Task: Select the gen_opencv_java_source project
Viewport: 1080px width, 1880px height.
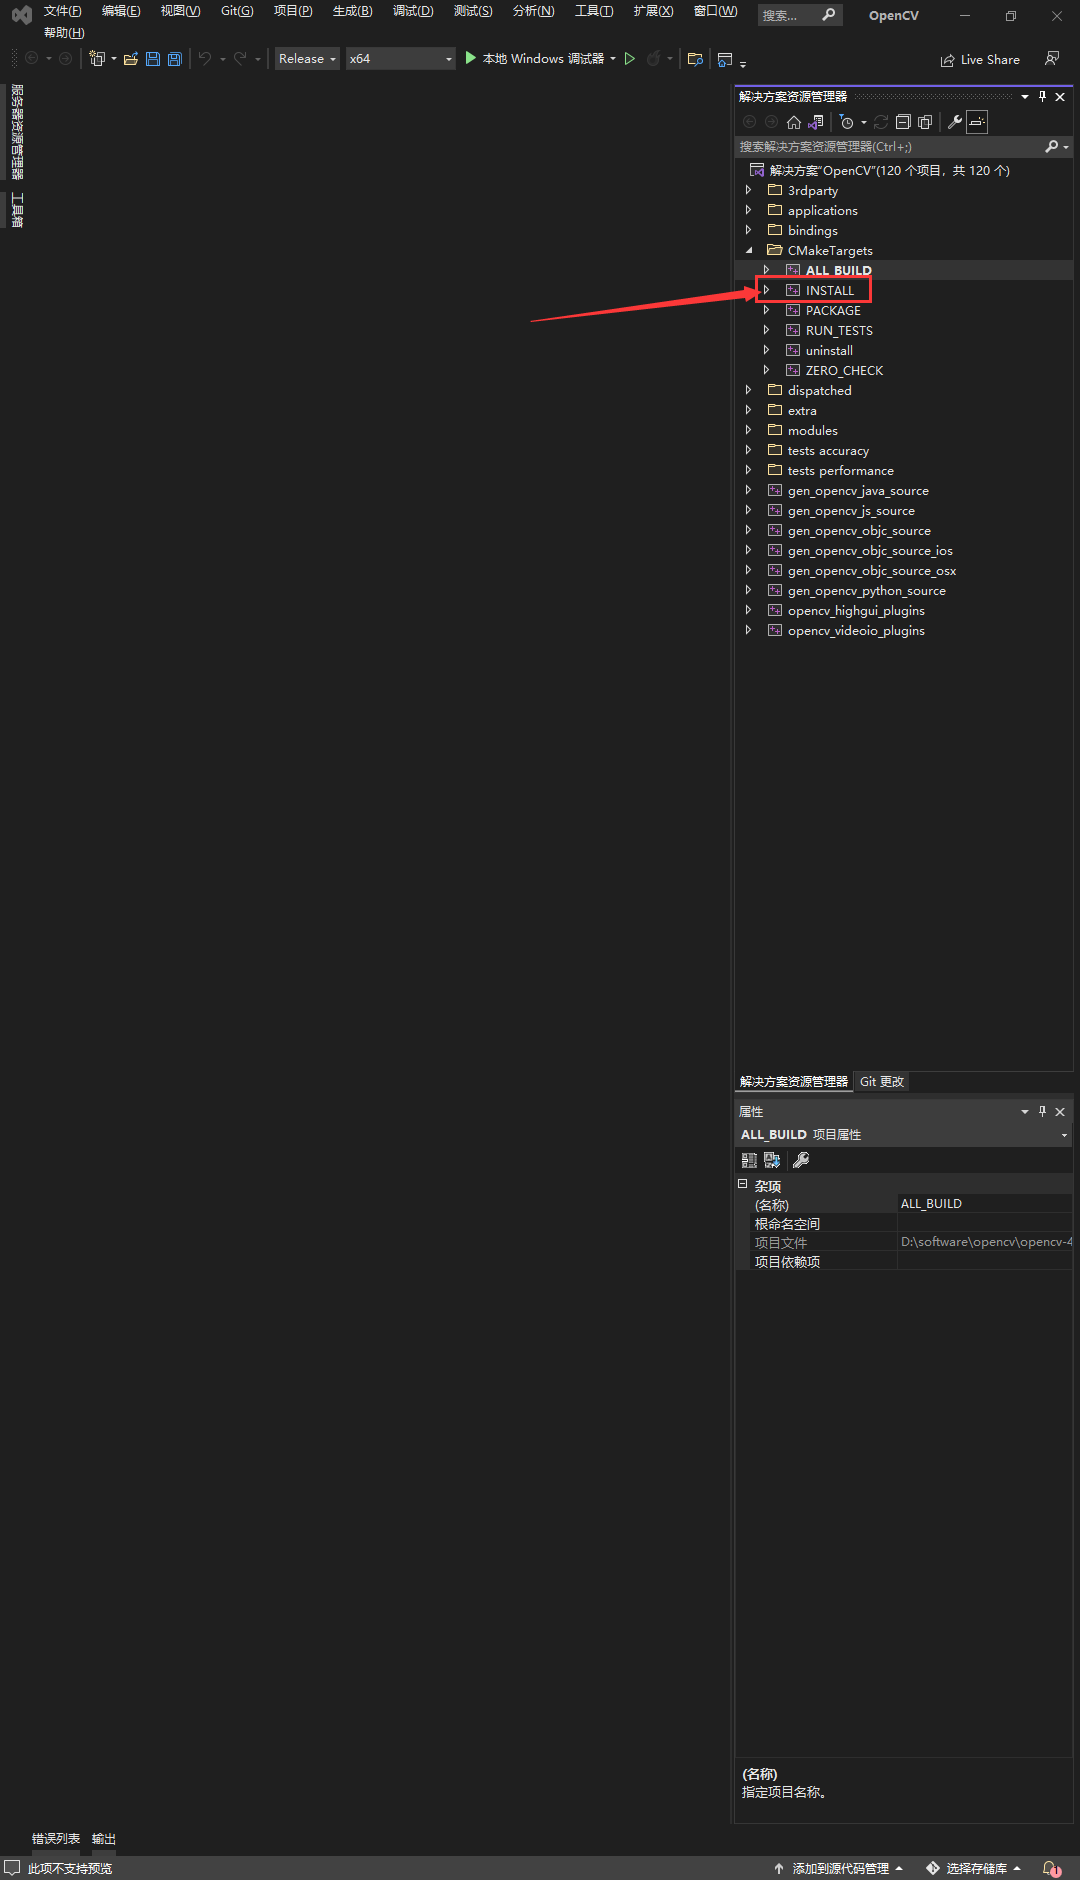Action: coord(858,490)
